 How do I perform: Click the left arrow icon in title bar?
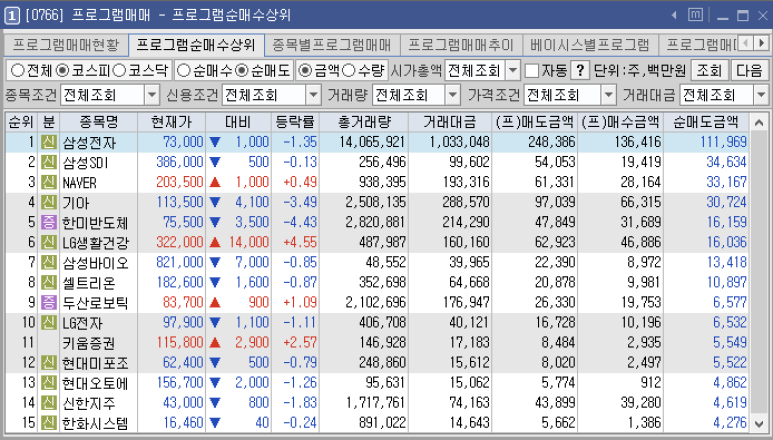(x=674, y=15)
